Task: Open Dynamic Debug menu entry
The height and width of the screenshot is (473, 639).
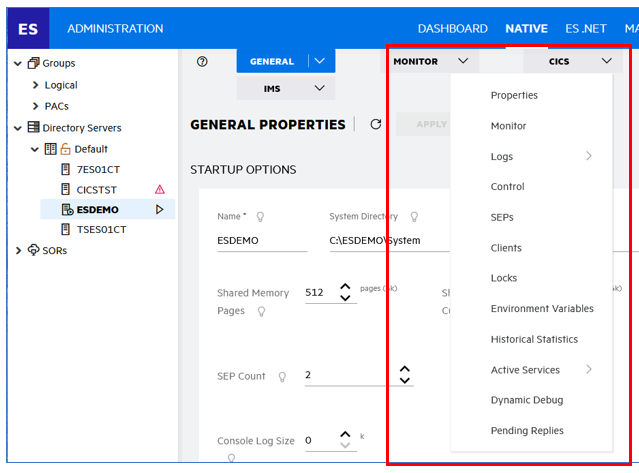Action: 527,400
